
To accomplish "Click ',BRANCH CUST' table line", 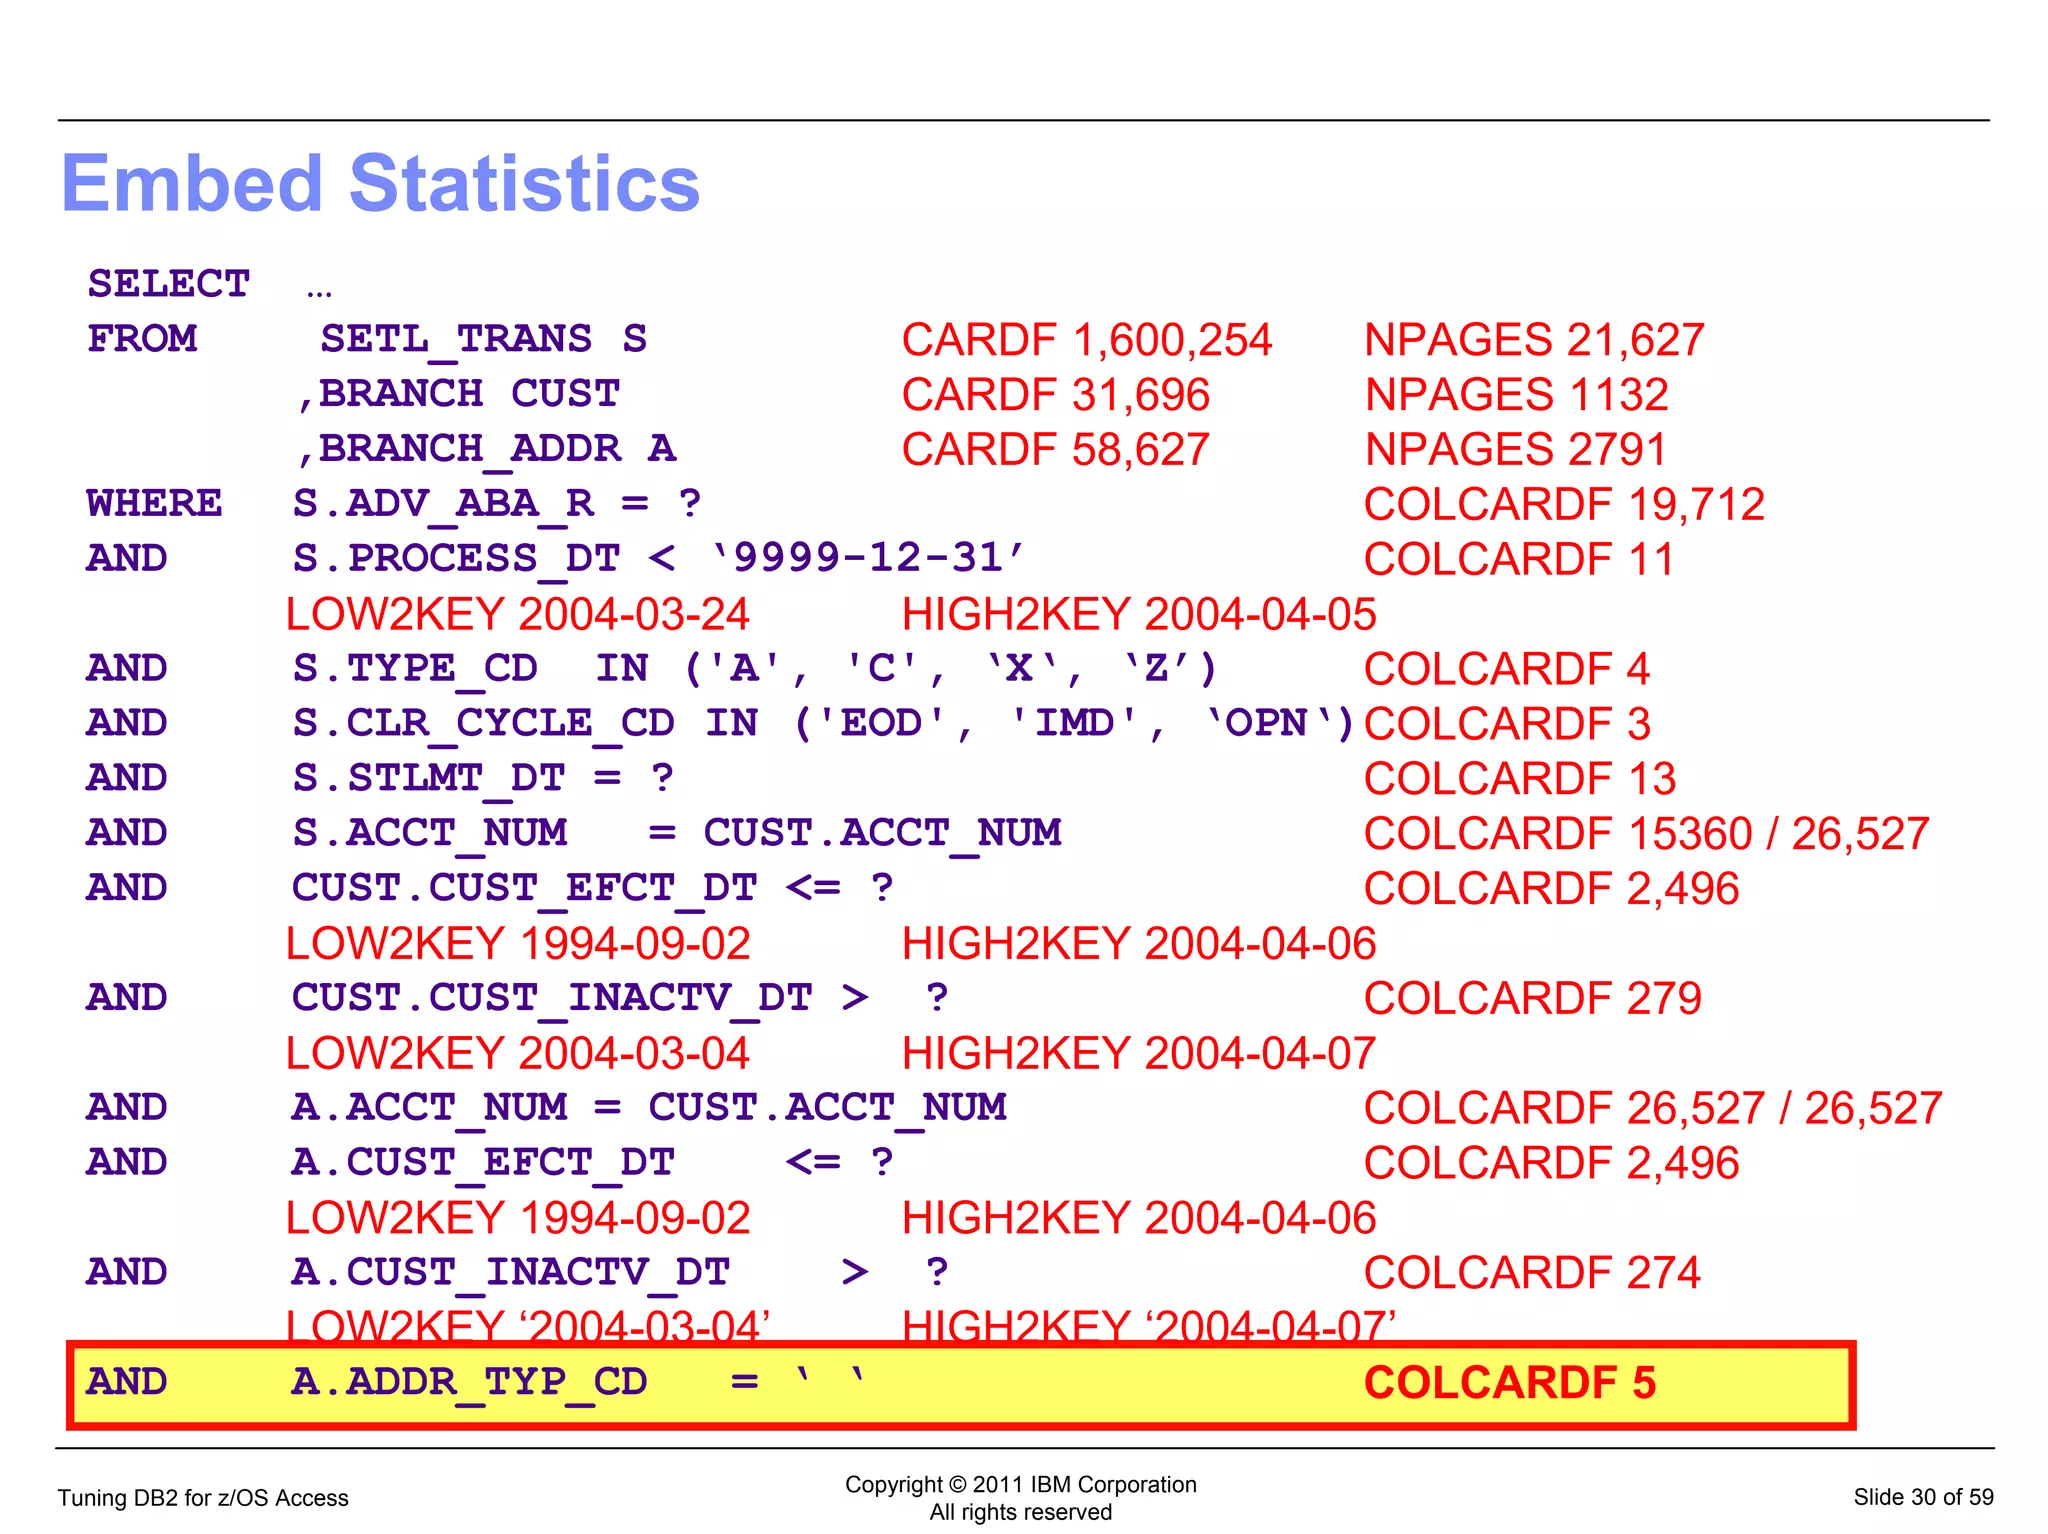I will [458, 394].
